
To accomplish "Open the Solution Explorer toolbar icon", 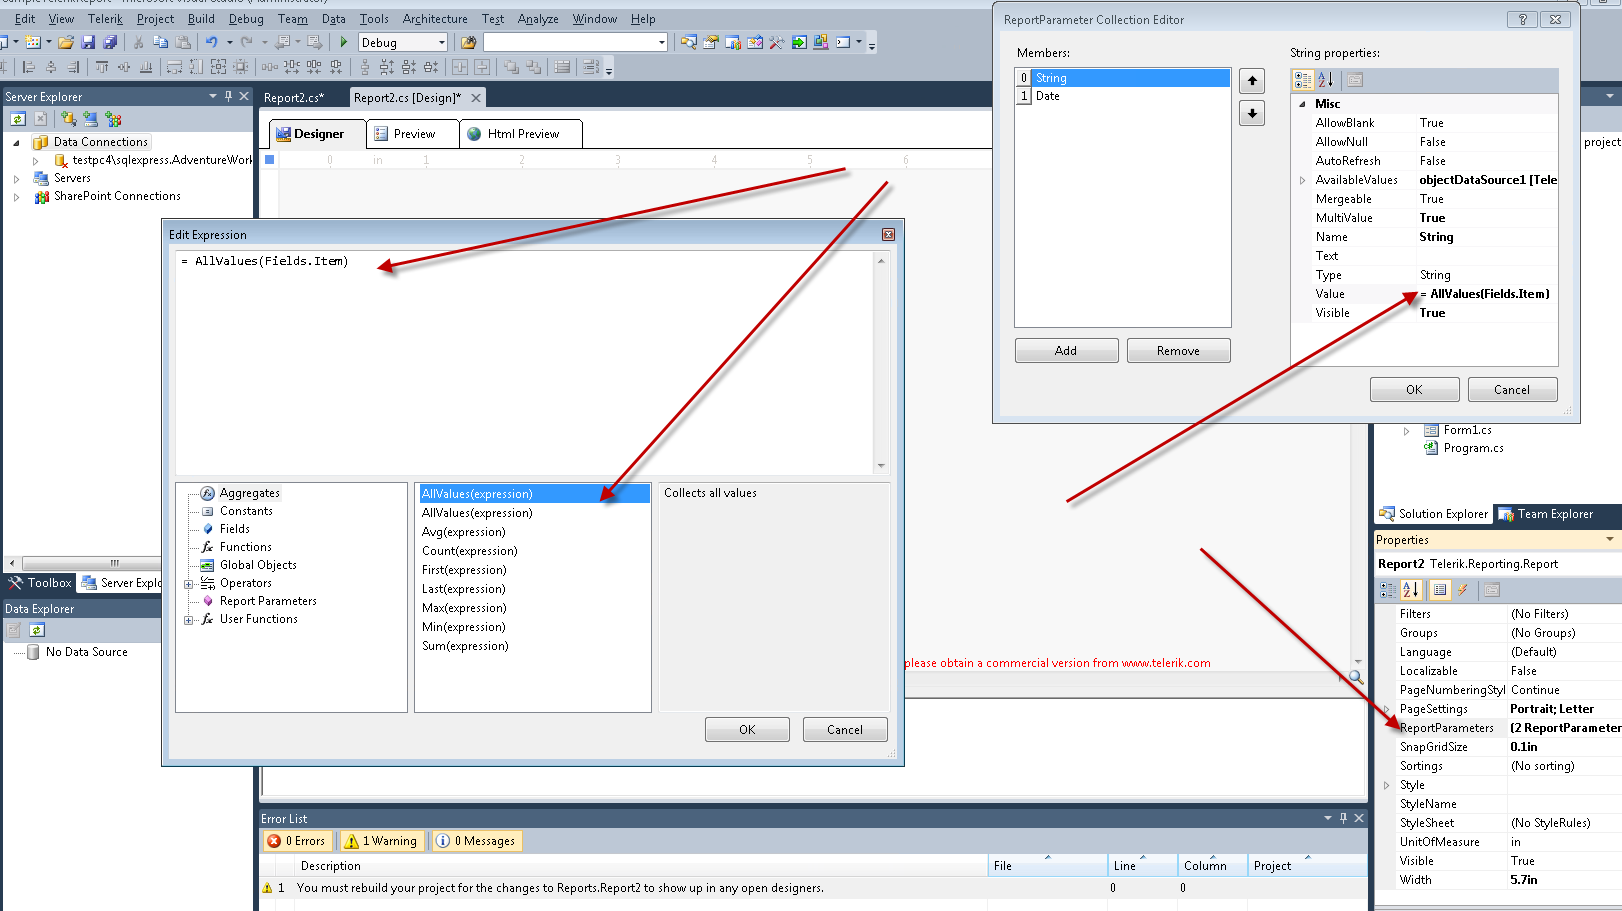I will click(689, 42).
